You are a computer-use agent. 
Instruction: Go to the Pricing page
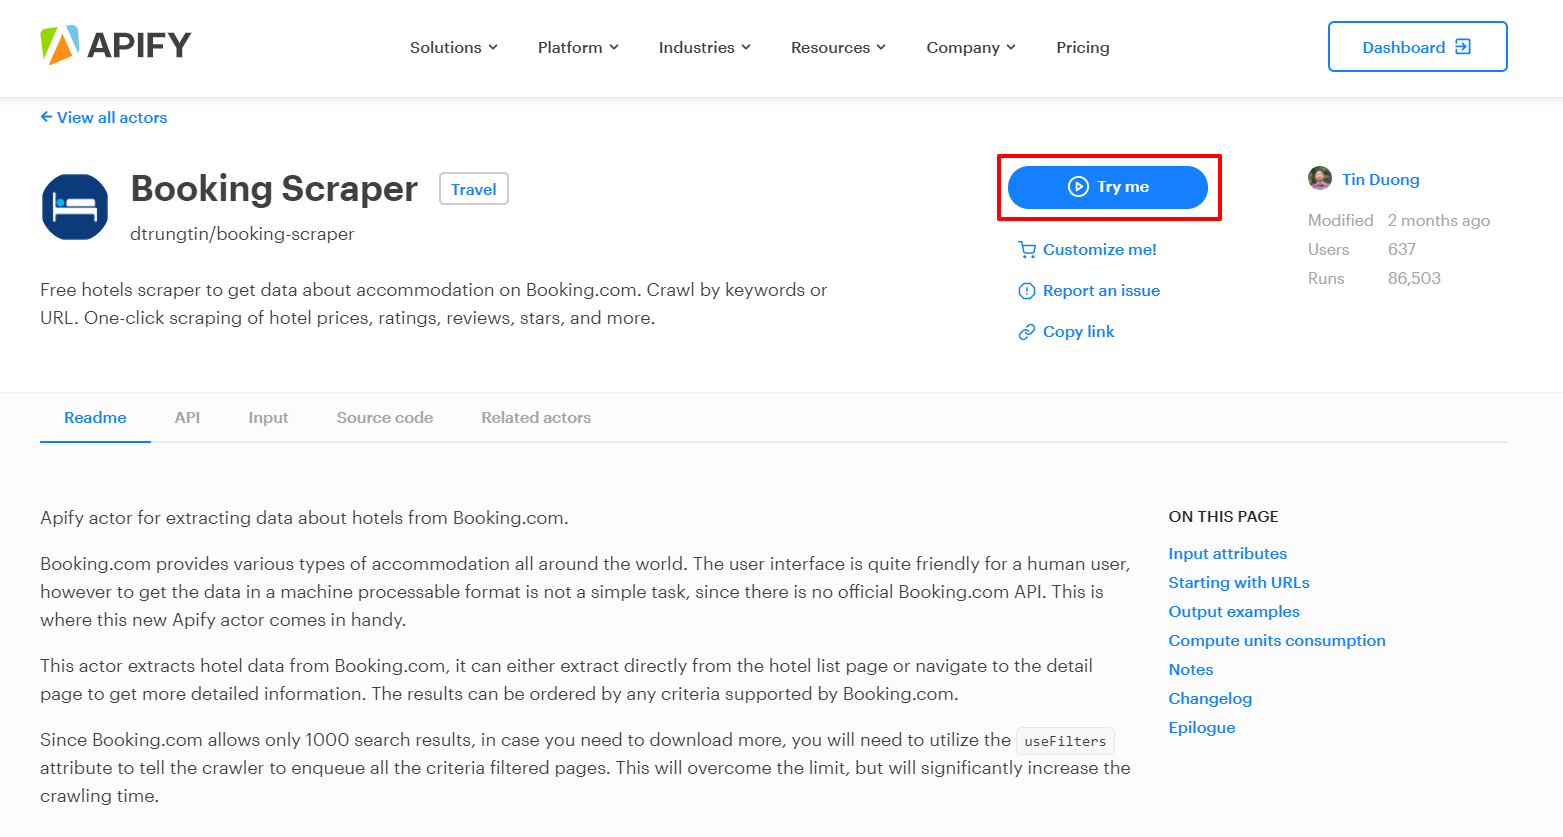(x=1083, y=47)
